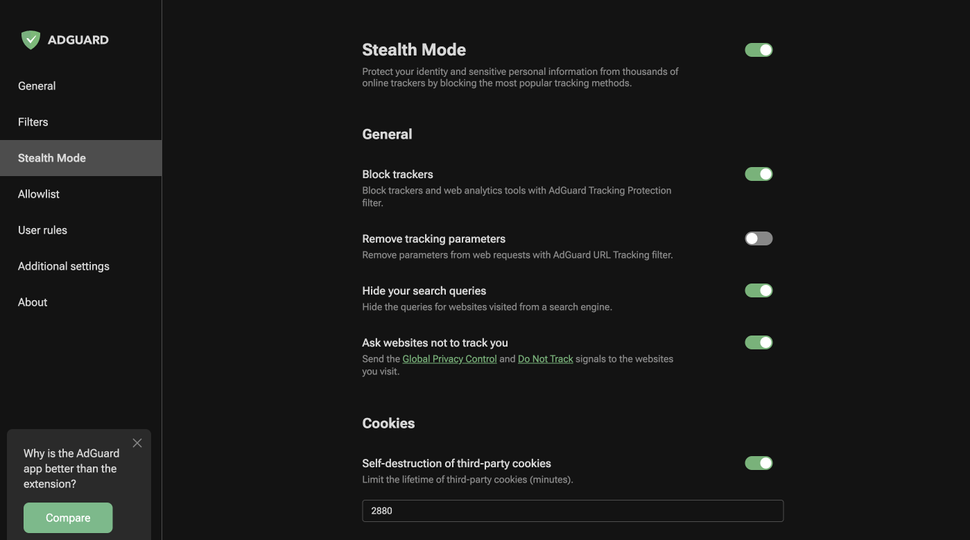This screenshot has width=970, height=540.
Task: Open the General settings section
Action: click(37, 86)
